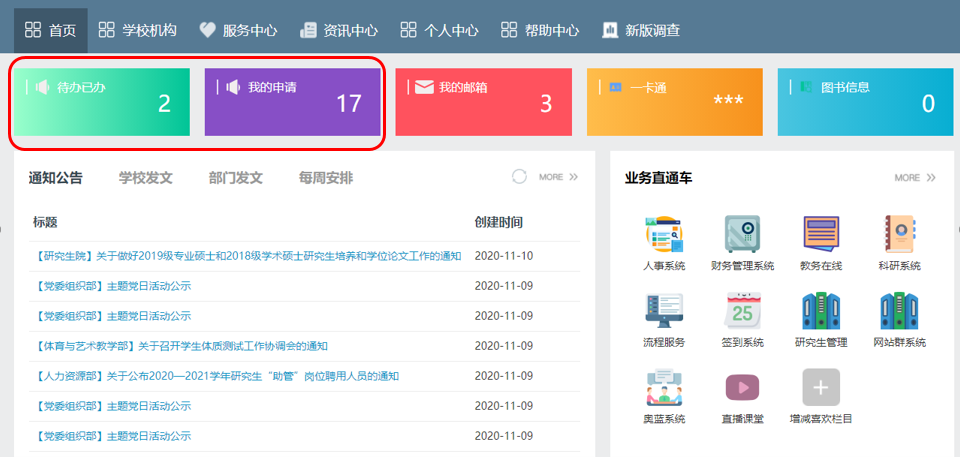Open the 研究生管理 binders icon
Viewport: 960px width, 457px height.
(x=821, y=311)
